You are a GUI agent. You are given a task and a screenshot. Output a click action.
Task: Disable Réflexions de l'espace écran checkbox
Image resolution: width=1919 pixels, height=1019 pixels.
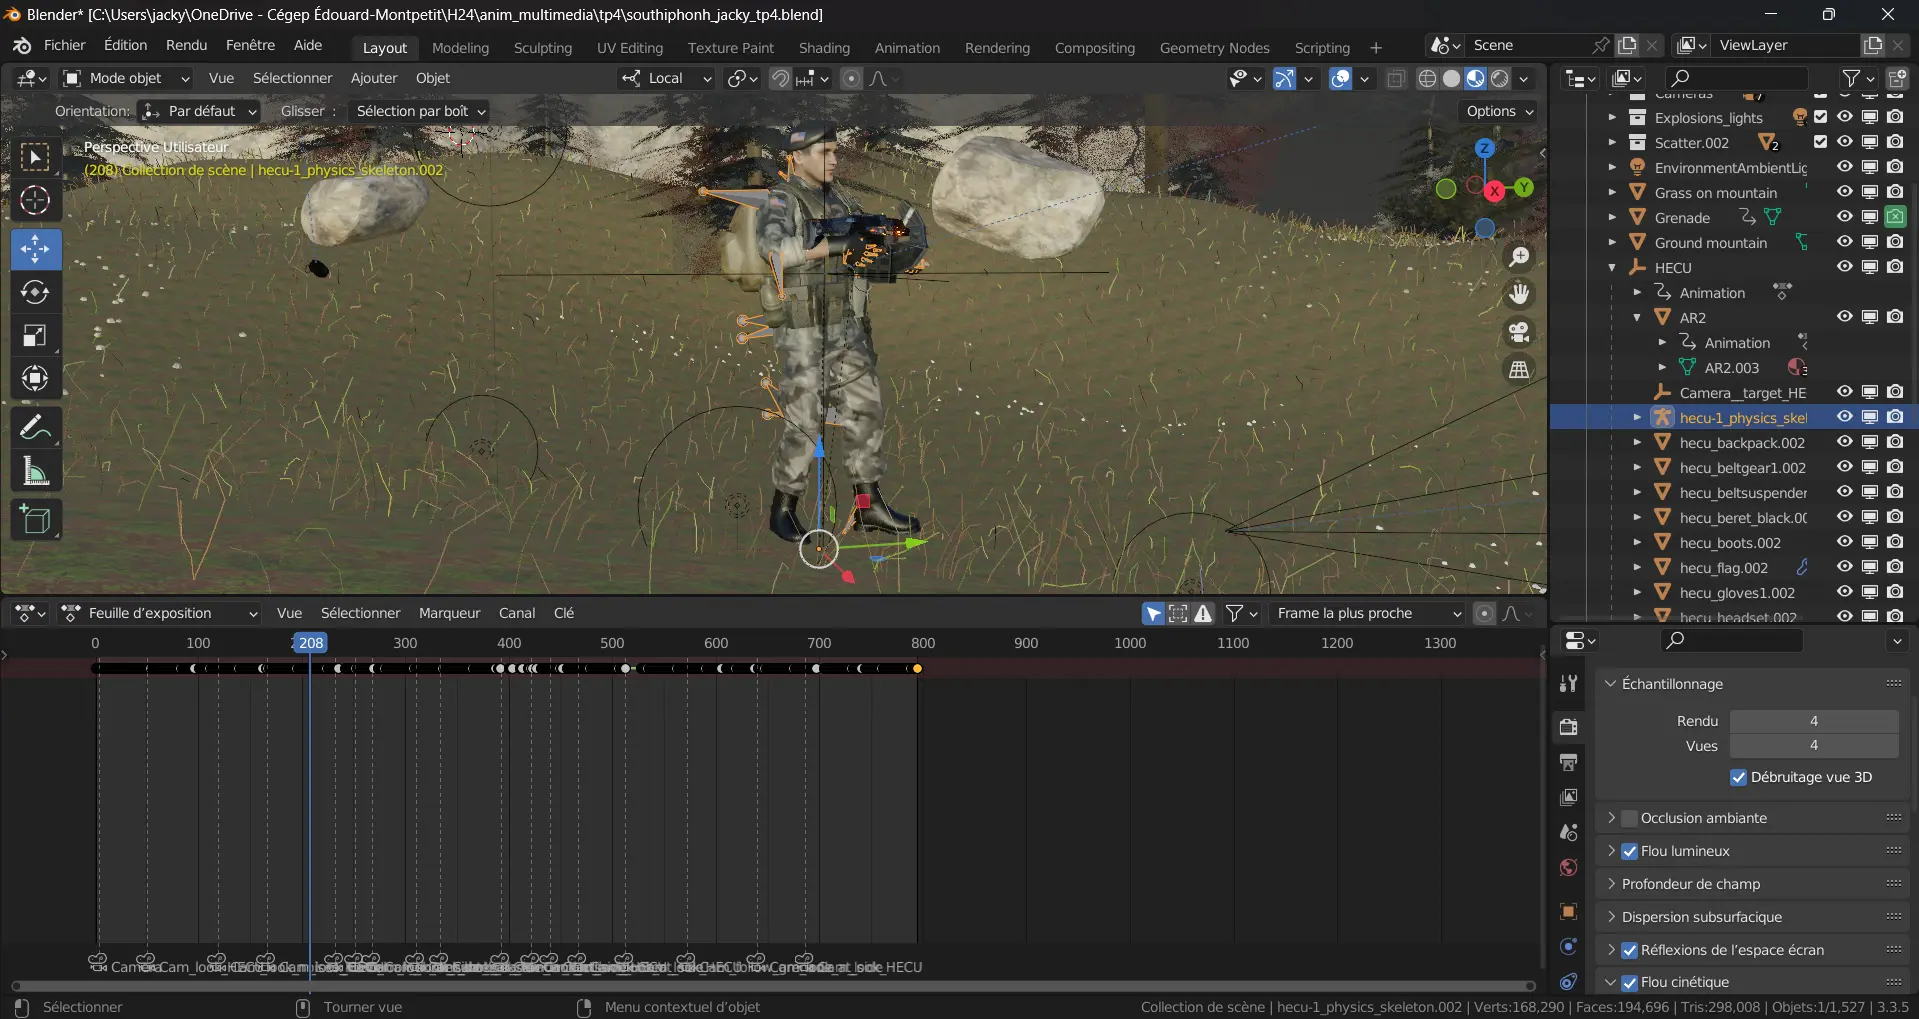pyautogui.click(x=1630, y=950)
